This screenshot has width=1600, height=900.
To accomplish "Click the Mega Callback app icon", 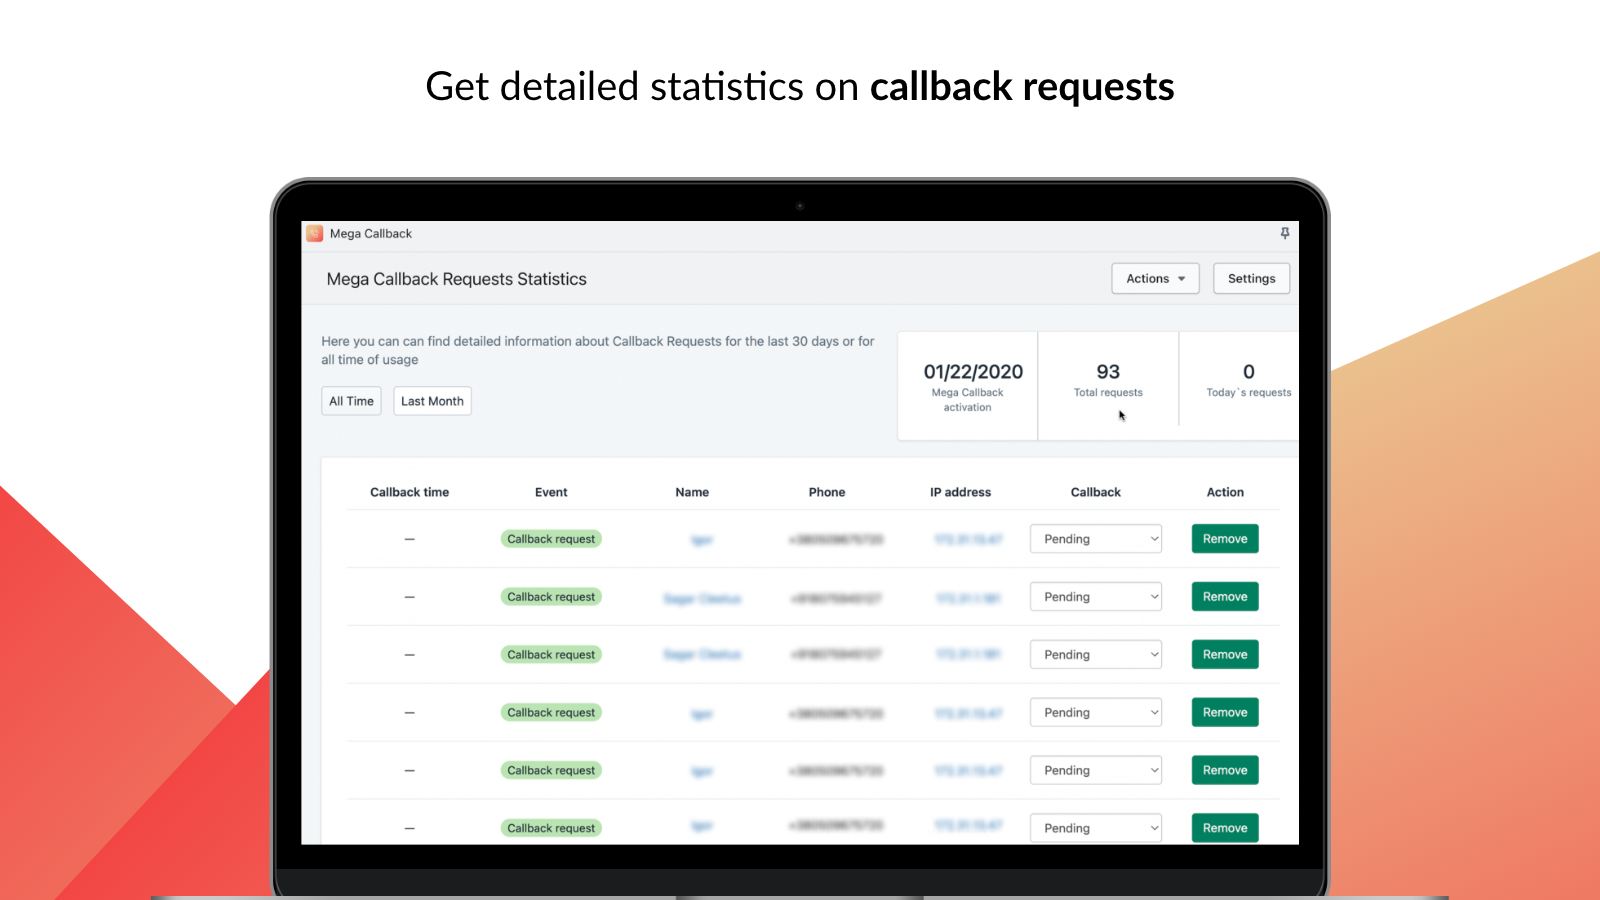I will click(313, 233).
